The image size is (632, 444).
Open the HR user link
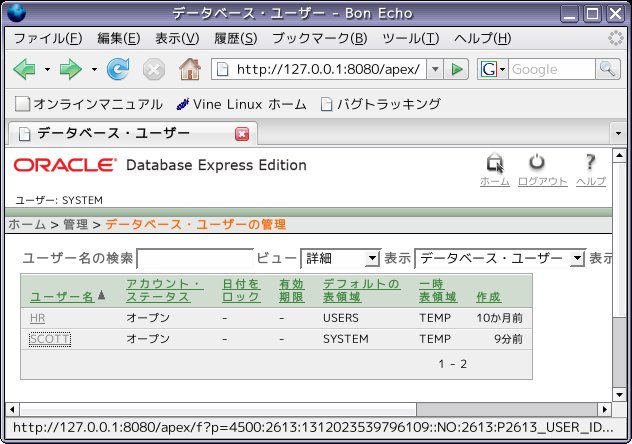click(x=37, y=318)
